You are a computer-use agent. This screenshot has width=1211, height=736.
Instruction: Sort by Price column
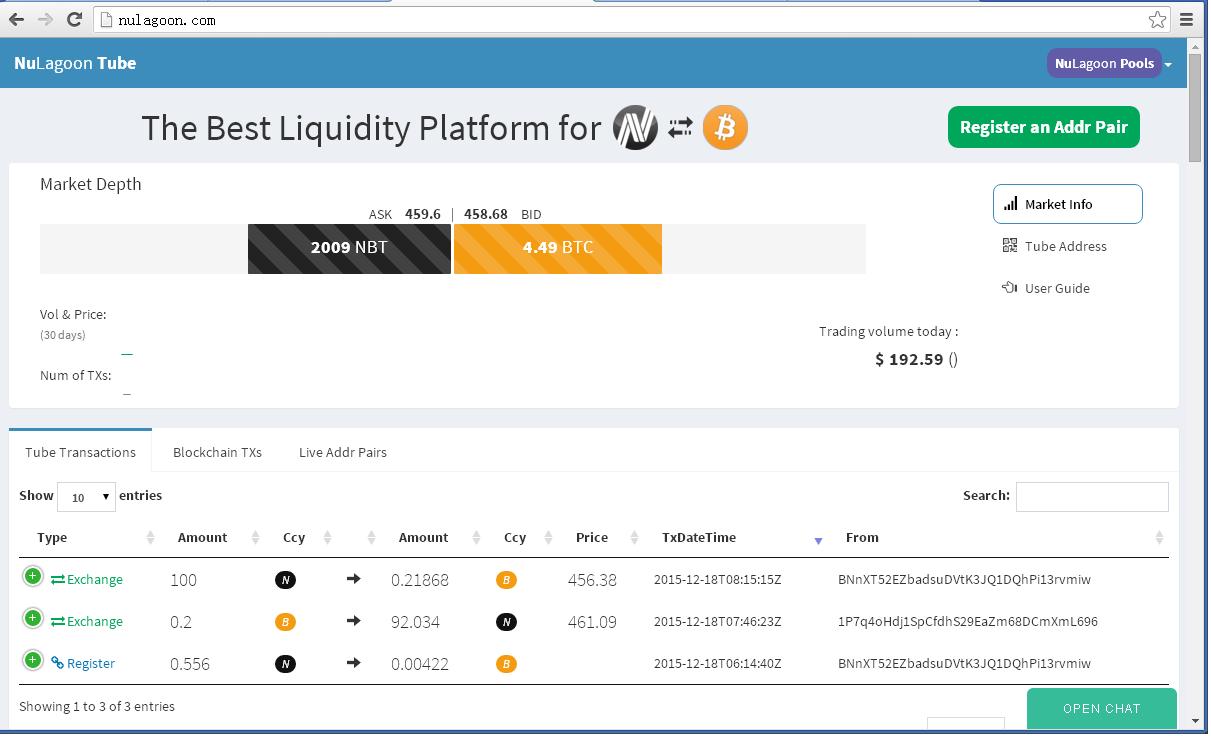(601, 538)
